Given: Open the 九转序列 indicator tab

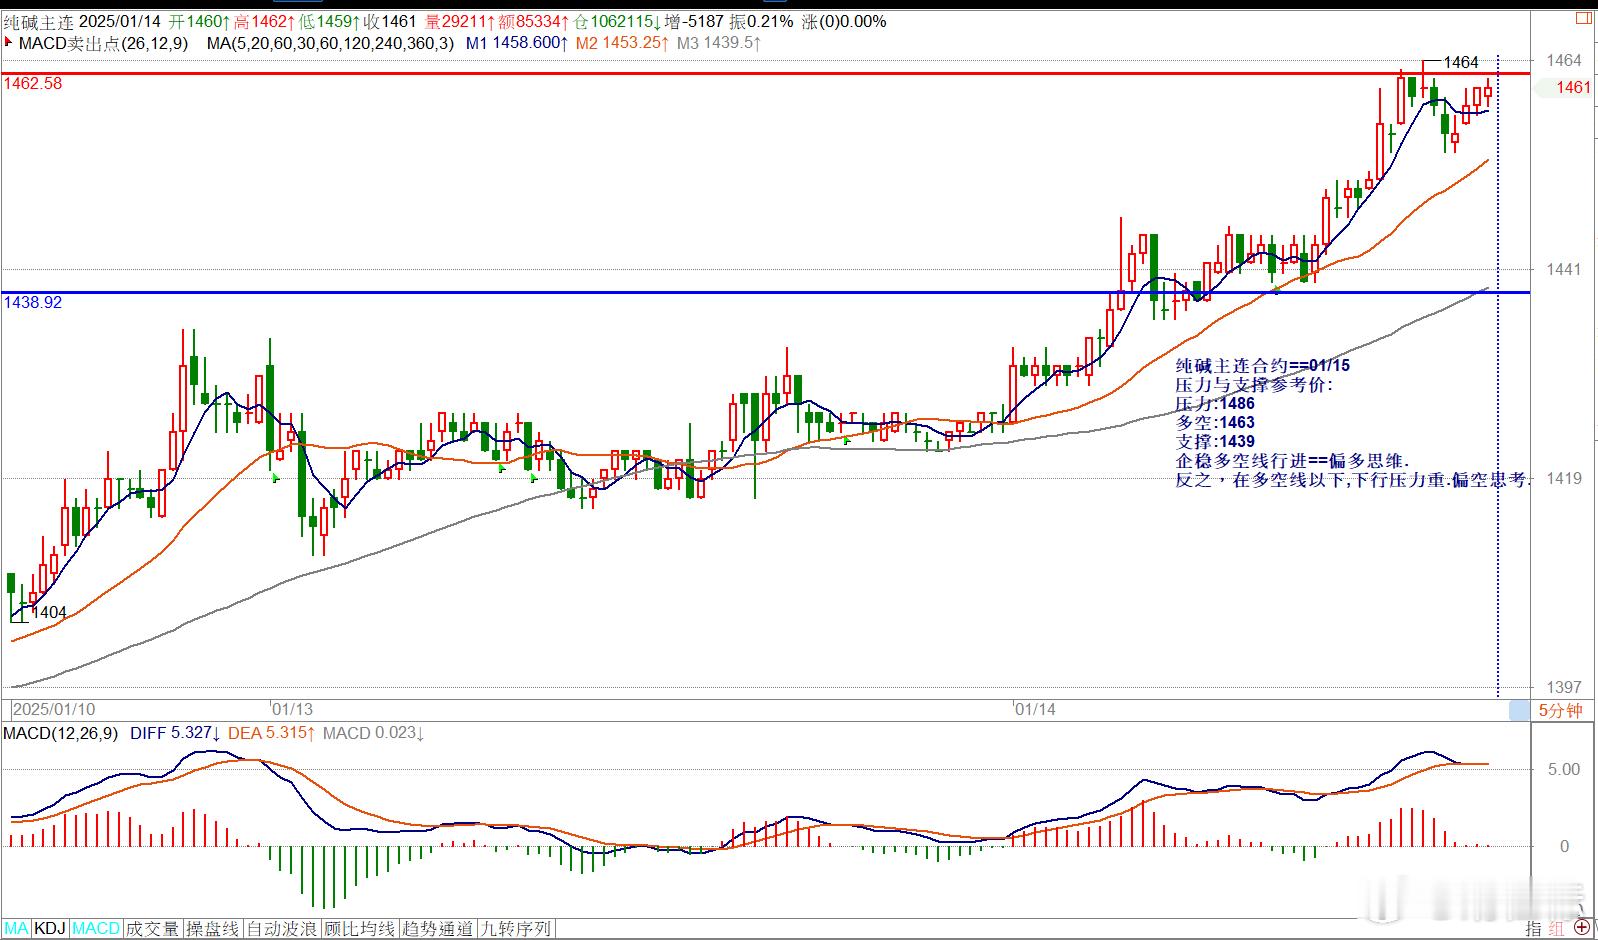Looking at the screenshot, I should [515, 929].
